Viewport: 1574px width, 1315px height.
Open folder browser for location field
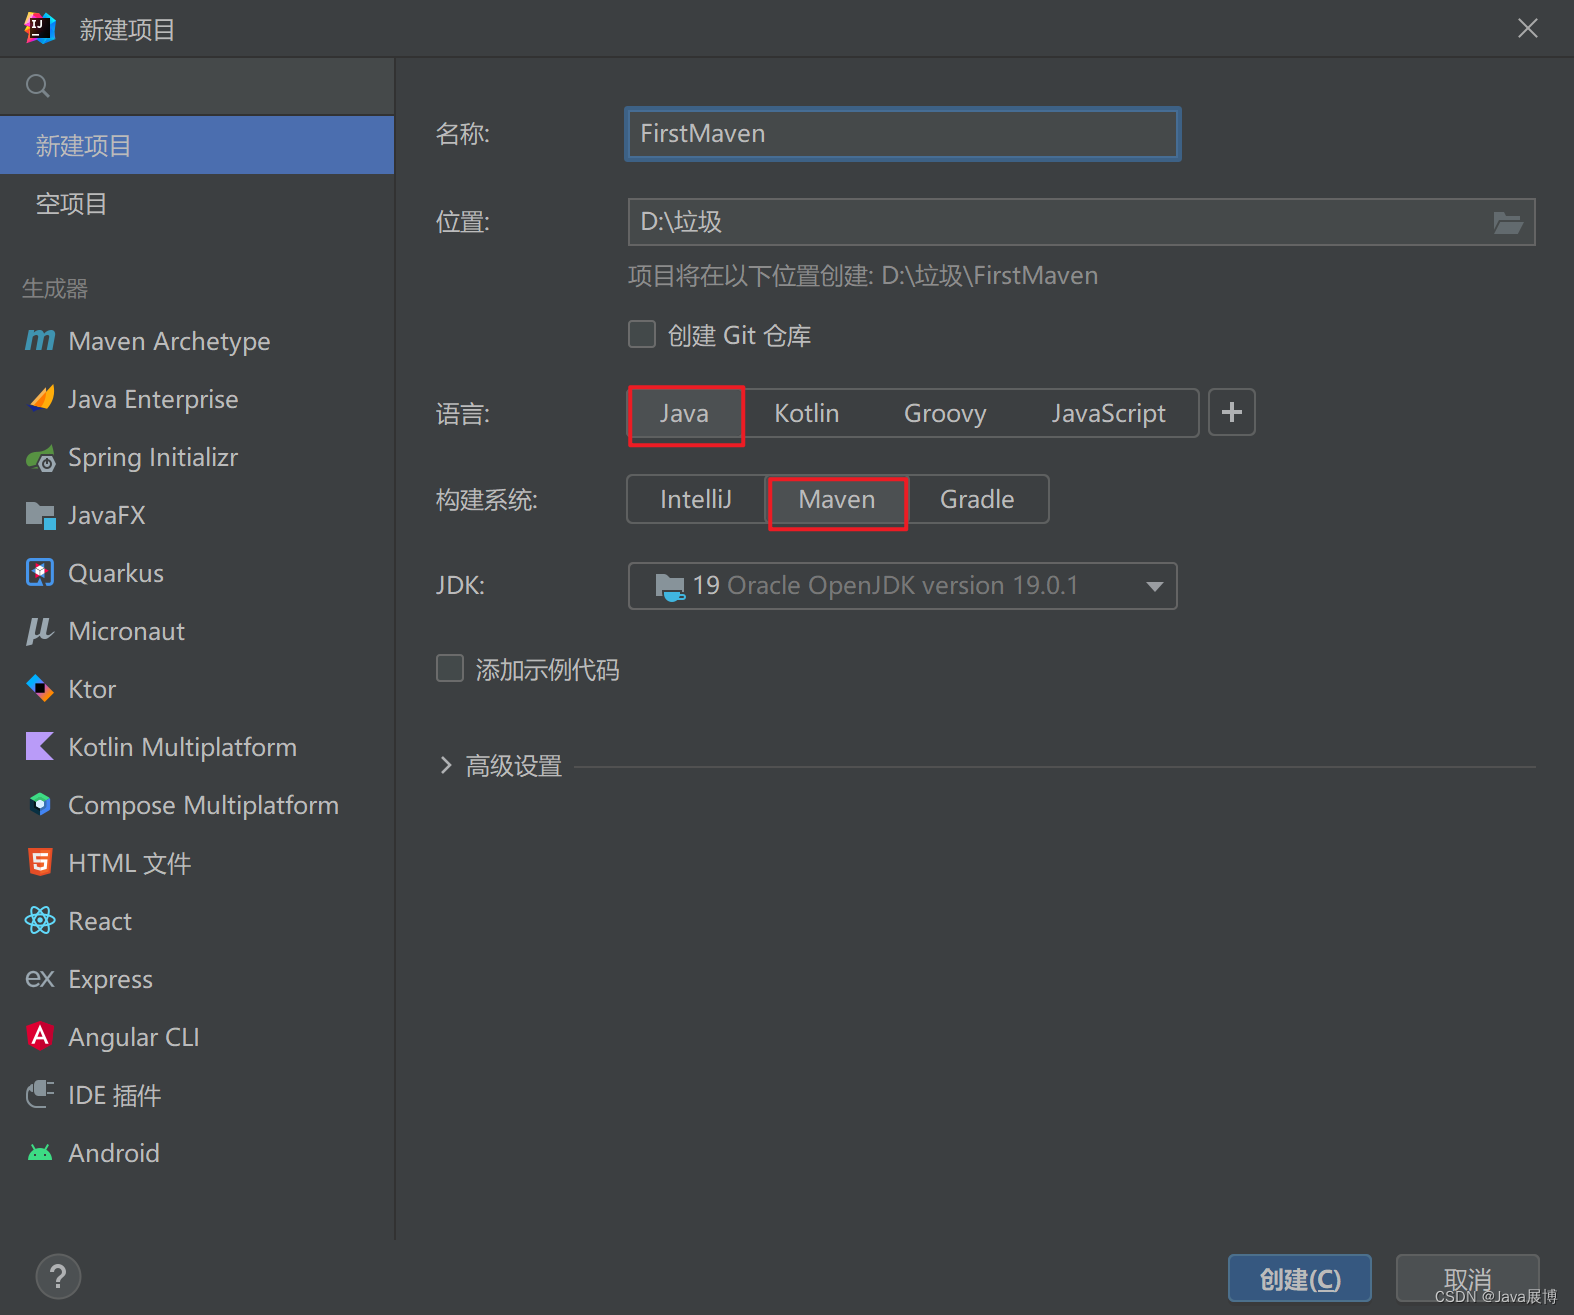pyautogui.click(x=1508, y=222)
